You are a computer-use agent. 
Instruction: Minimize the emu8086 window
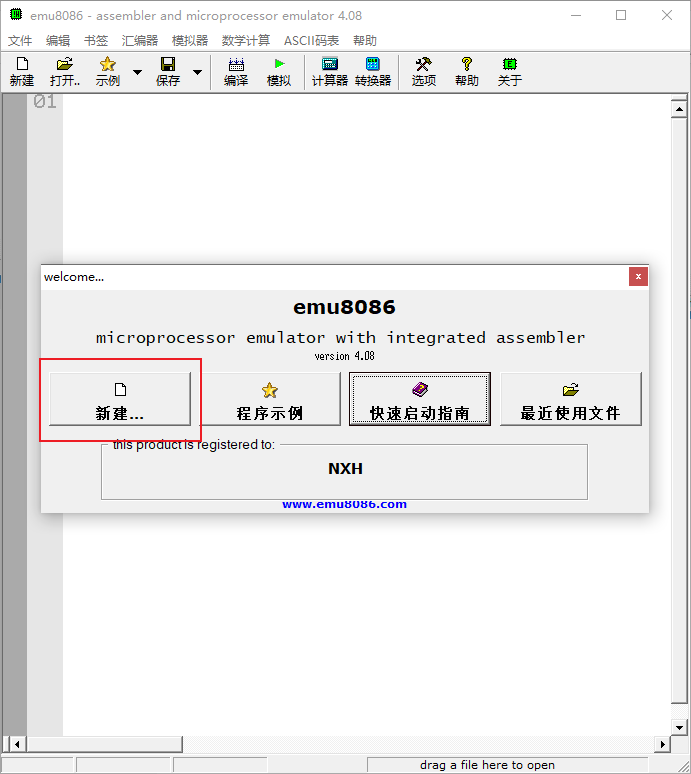(x=576, y=15)
